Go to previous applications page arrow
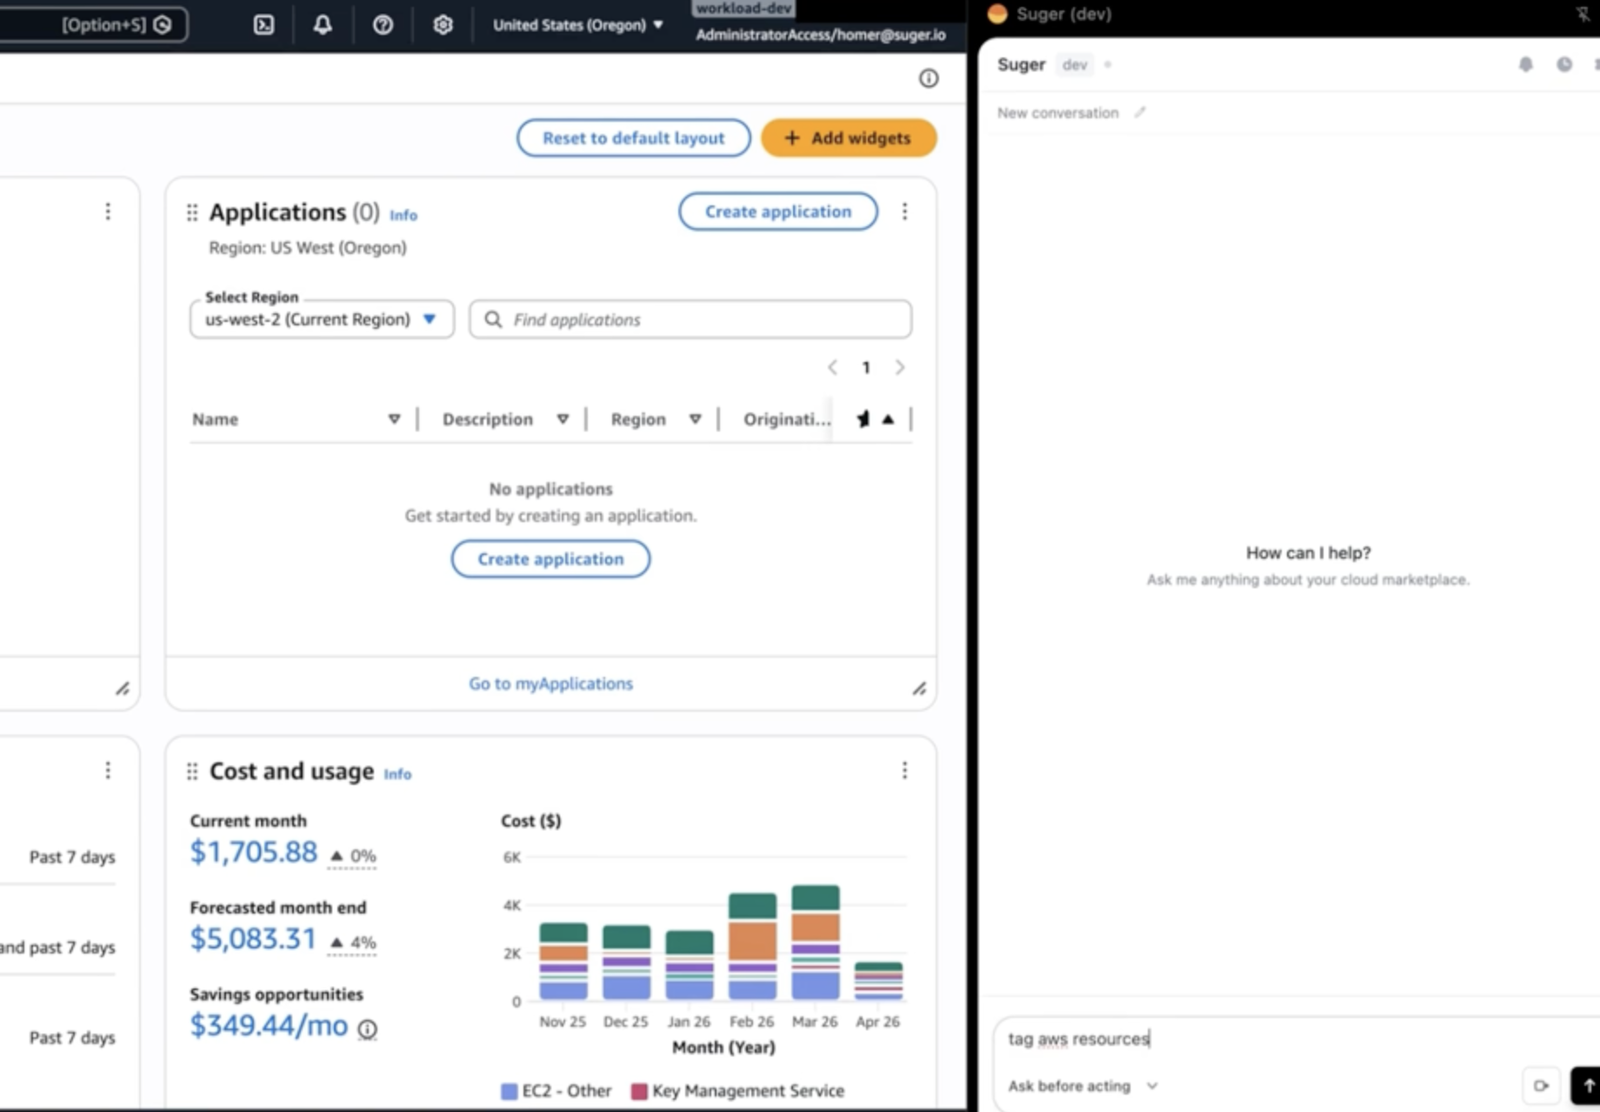Viewport: 1600px width, 1112px height. click(832, 367)
